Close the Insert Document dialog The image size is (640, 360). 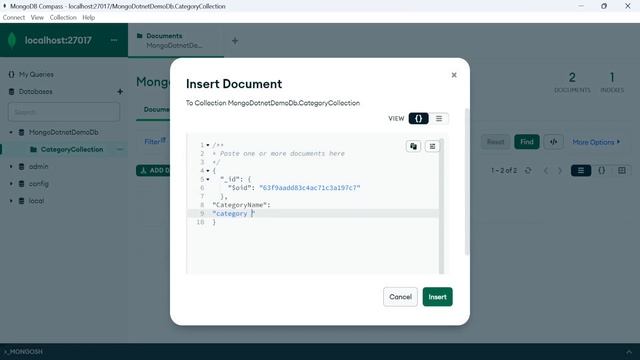454,75
